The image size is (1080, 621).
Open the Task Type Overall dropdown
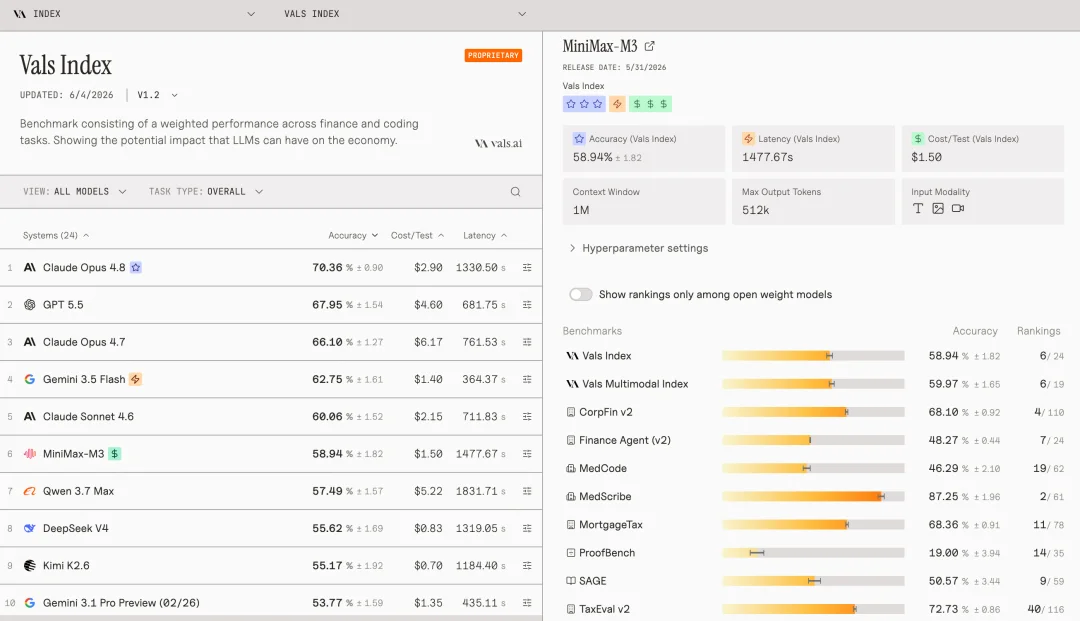(206, 191)
